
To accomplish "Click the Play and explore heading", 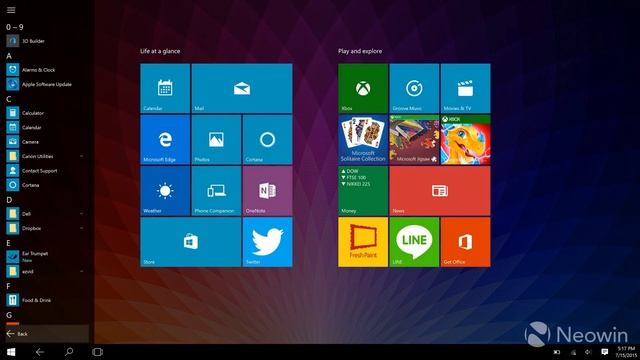I will click(360, 51).
